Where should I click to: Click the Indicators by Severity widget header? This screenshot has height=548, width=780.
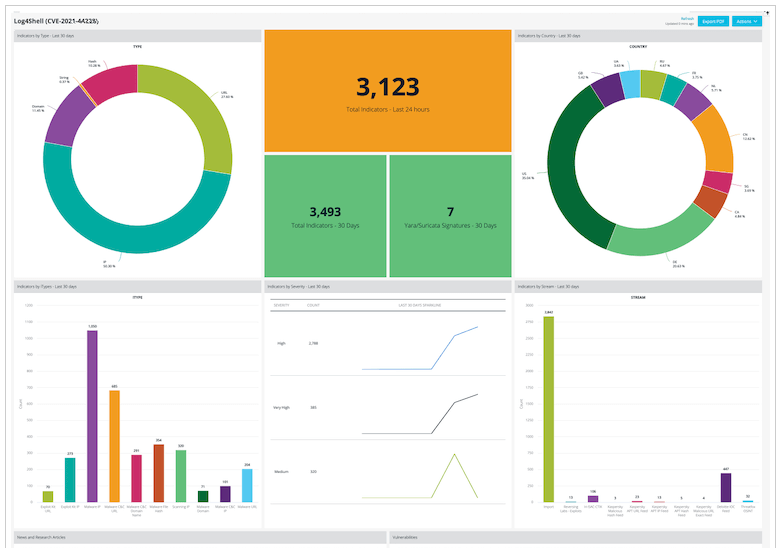click(388, 286)
